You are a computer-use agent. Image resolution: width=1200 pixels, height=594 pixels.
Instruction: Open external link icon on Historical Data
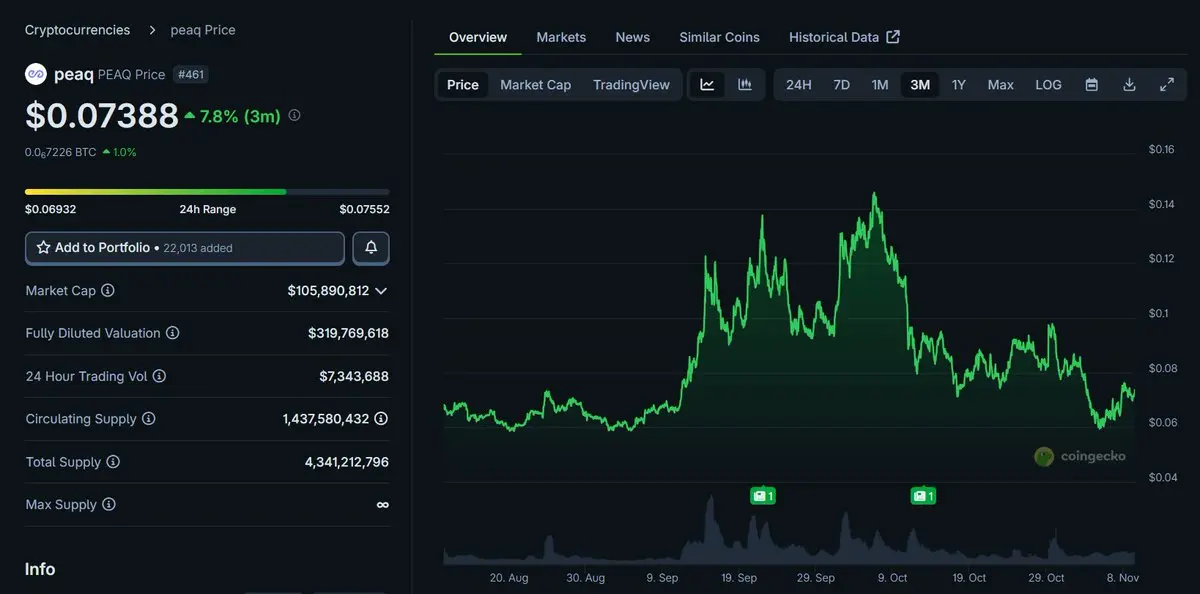(x=893, y=37)
